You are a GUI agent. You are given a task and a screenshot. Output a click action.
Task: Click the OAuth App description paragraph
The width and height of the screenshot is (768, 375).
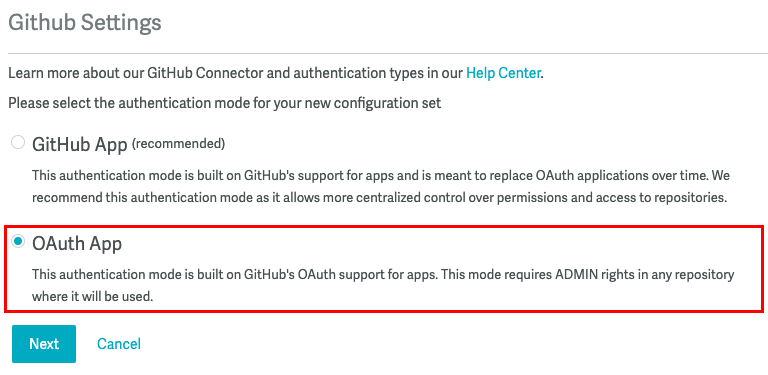(383, 285)
